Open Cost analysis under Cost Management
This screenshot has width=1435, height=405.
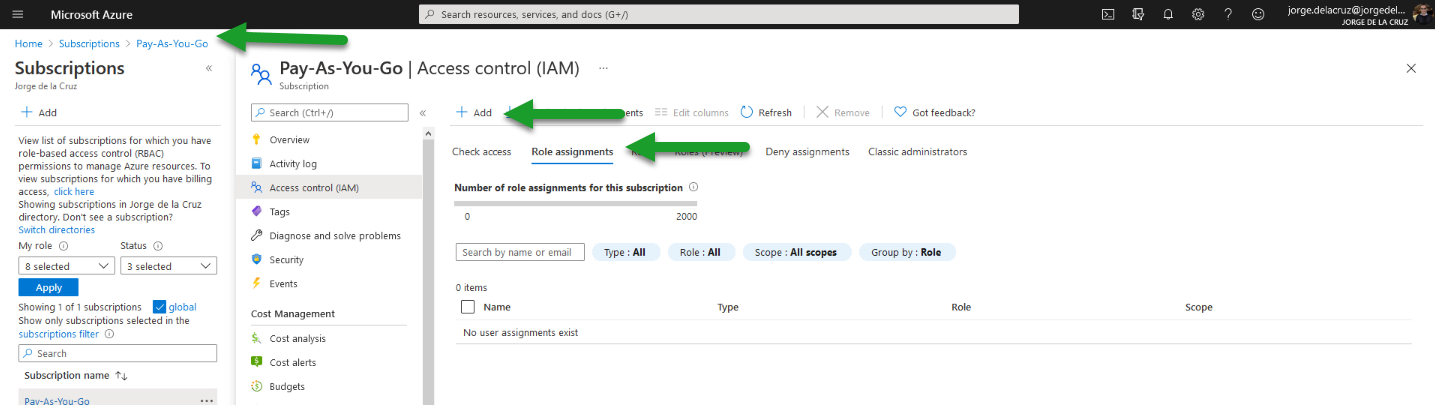tap(297, 338)
